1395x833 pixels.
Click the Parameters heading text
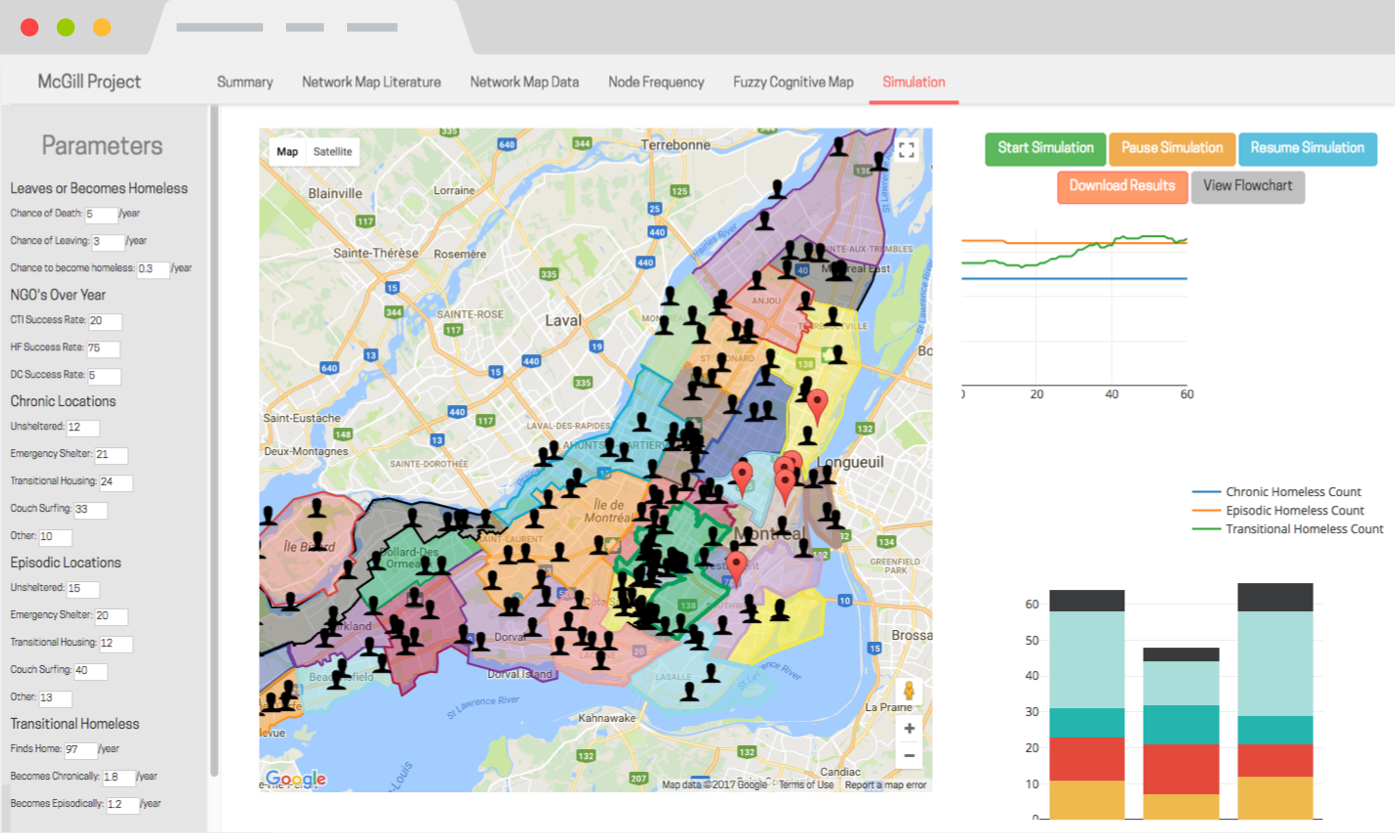[102, 146]
